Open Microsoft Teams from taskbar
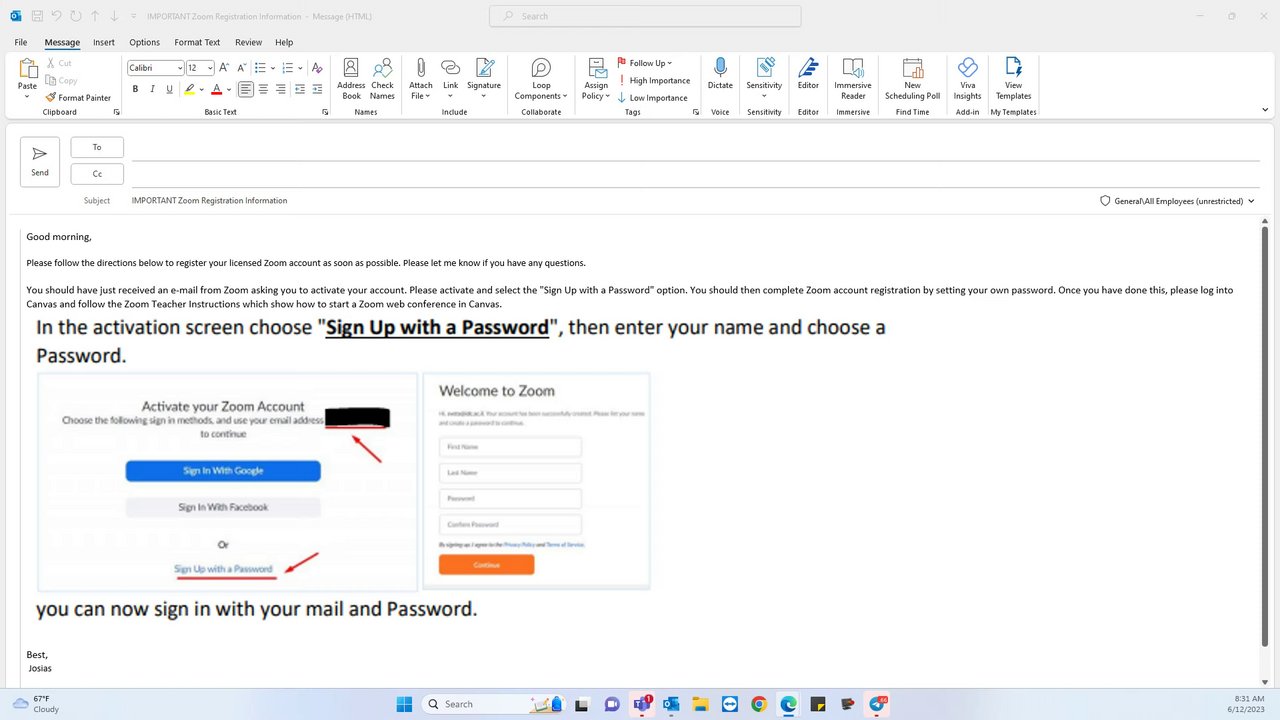Image resolution: width=1280 pixels, height=720 pixels. [641, 704]
